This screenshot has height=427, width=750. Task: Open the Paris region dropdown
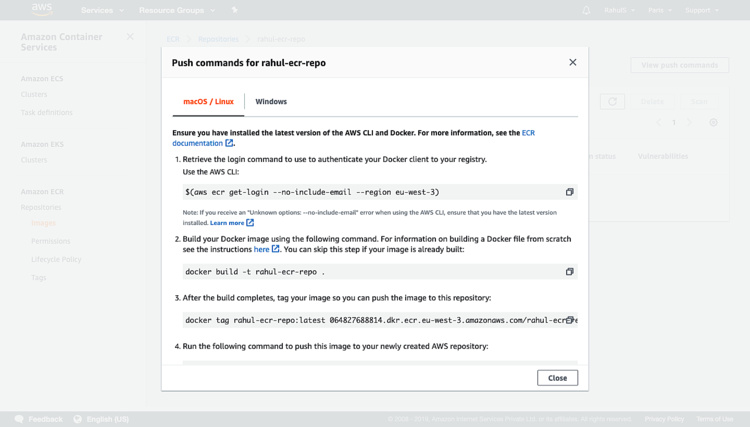click(x=660, y=10)
